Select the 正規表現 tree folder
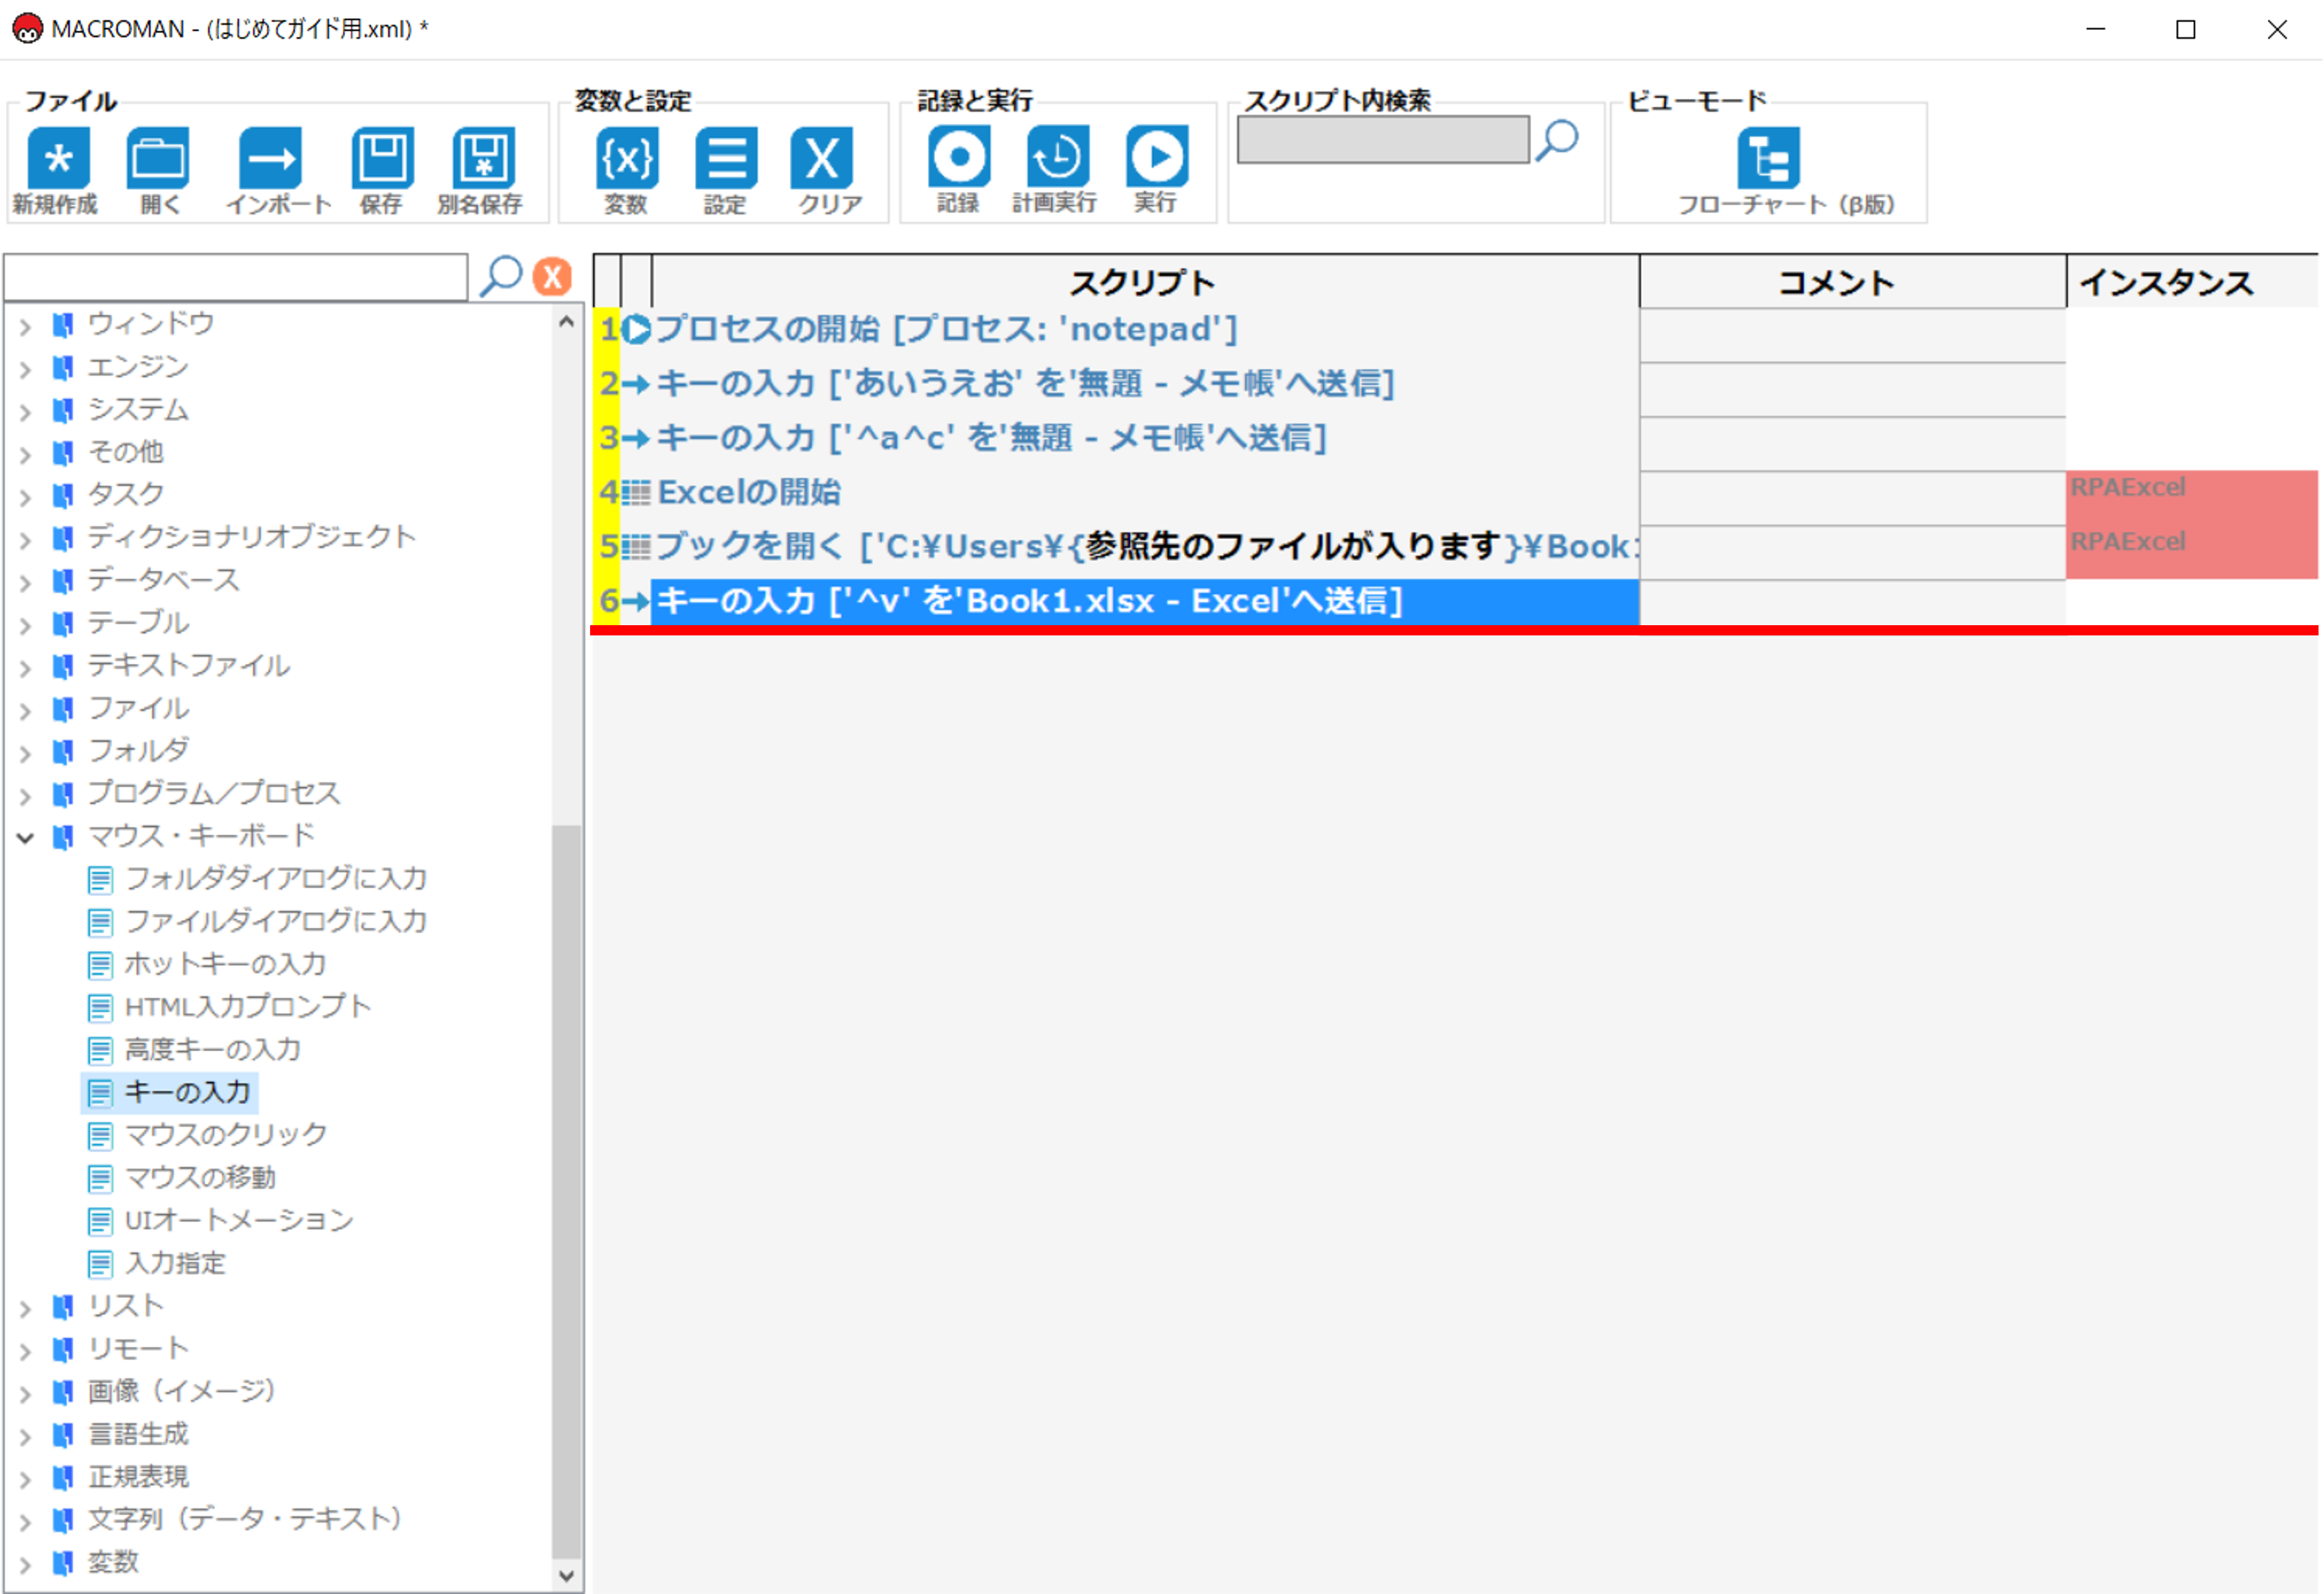 click(138, 1477)
